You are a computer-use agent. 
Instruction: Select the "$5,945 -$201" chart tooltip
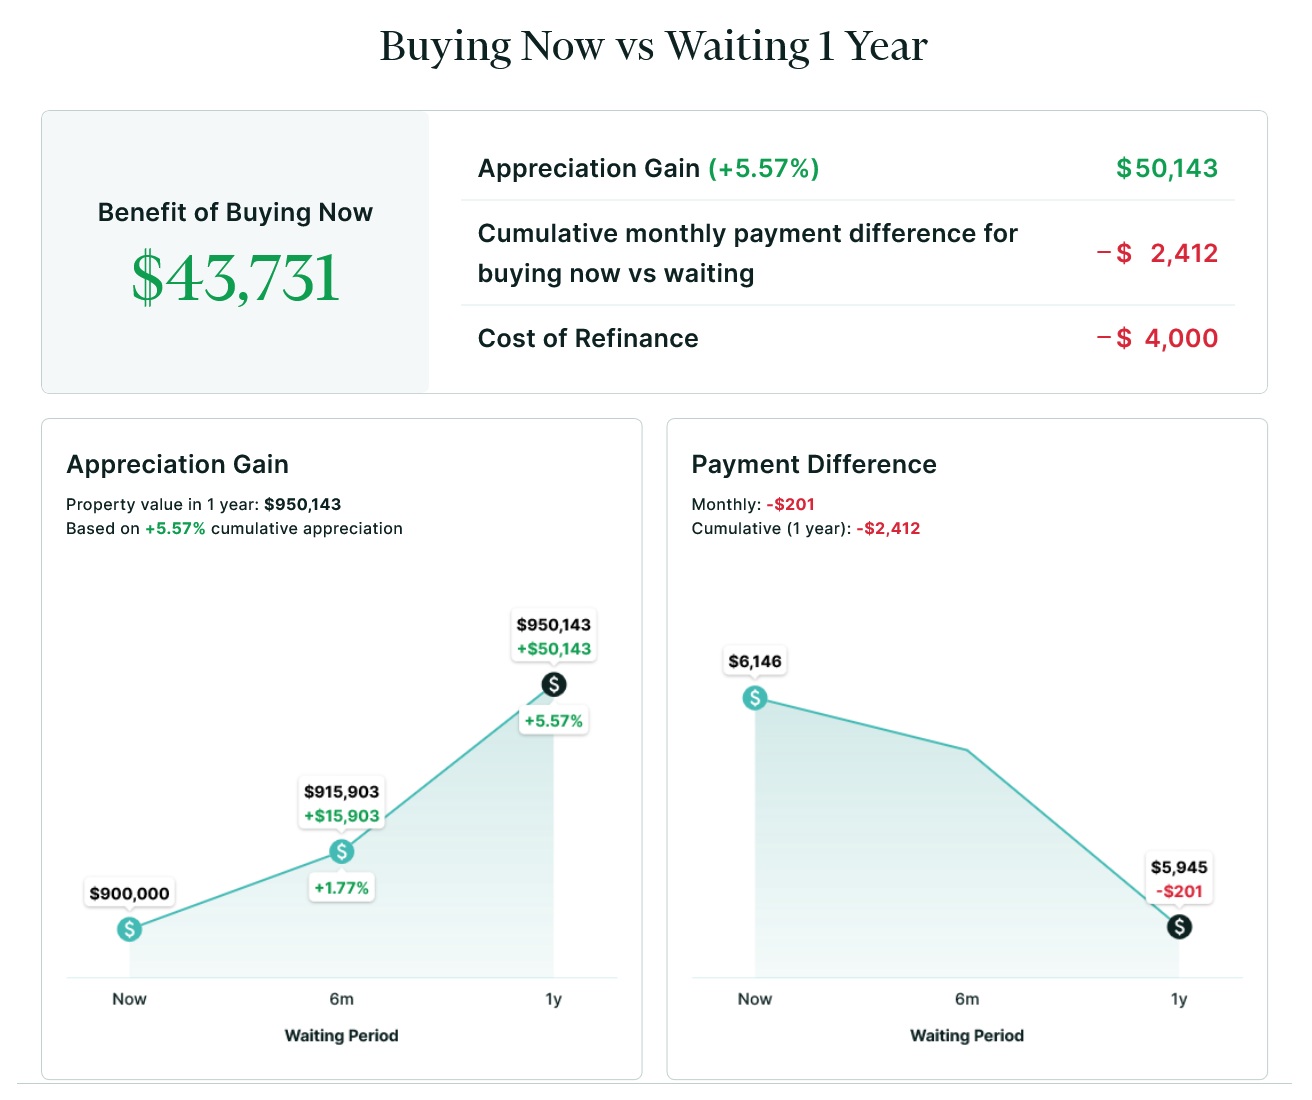[1179, 879]
